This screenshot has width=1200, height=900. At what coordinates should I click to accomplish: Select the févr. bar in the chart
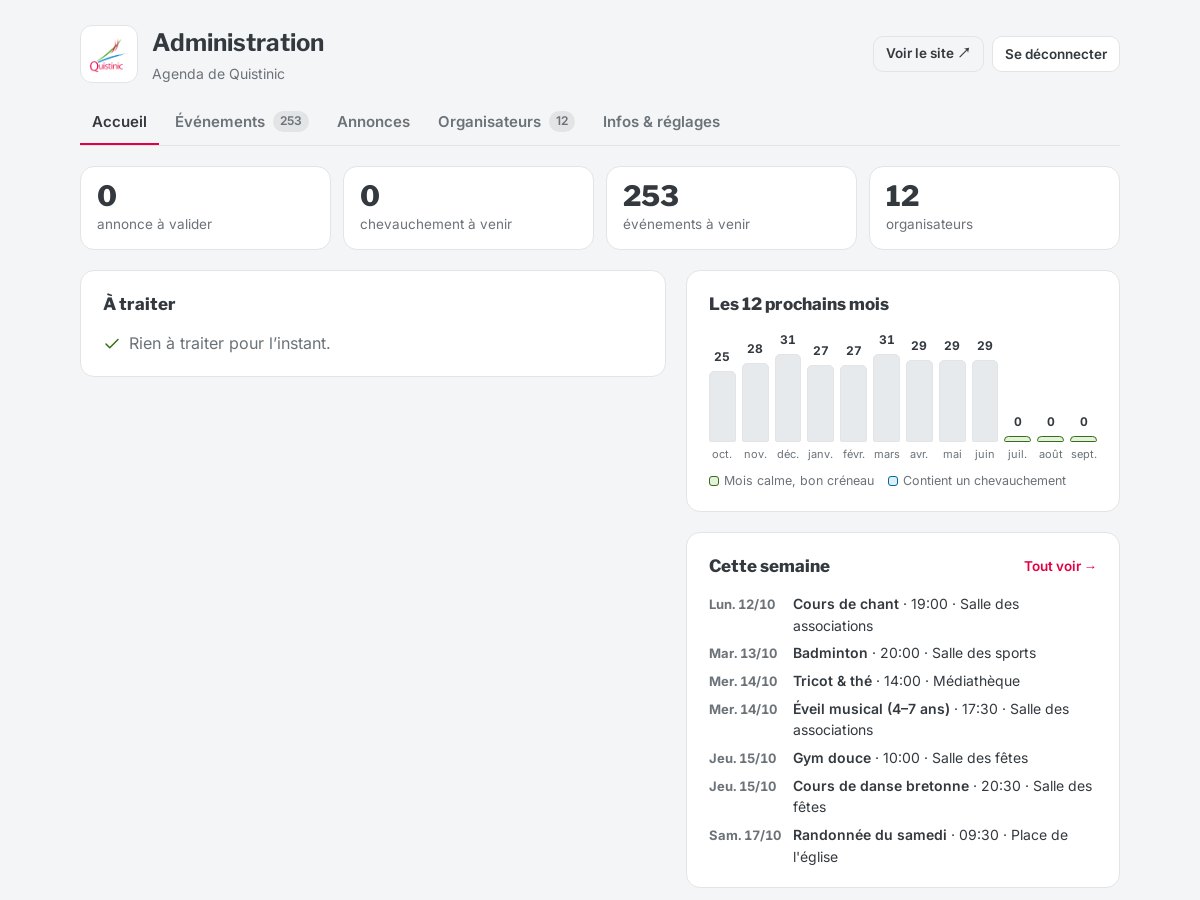pyautogui.click(x=853, y=403)
